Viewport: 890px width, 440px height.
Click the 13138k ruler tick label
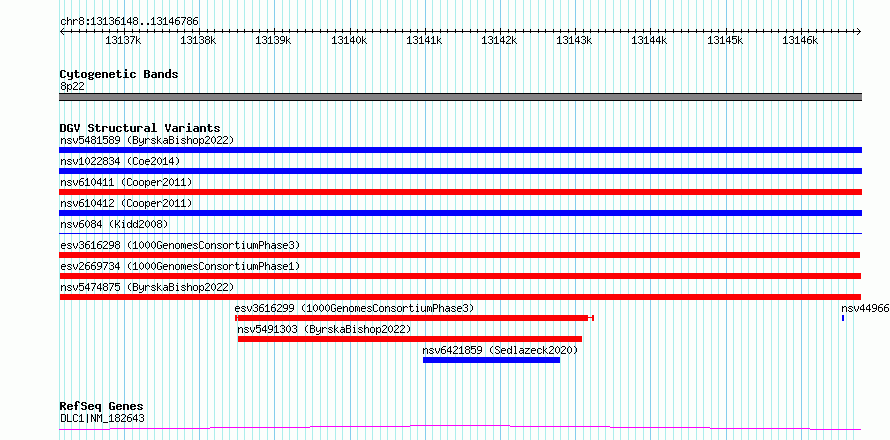pos(198,40)
